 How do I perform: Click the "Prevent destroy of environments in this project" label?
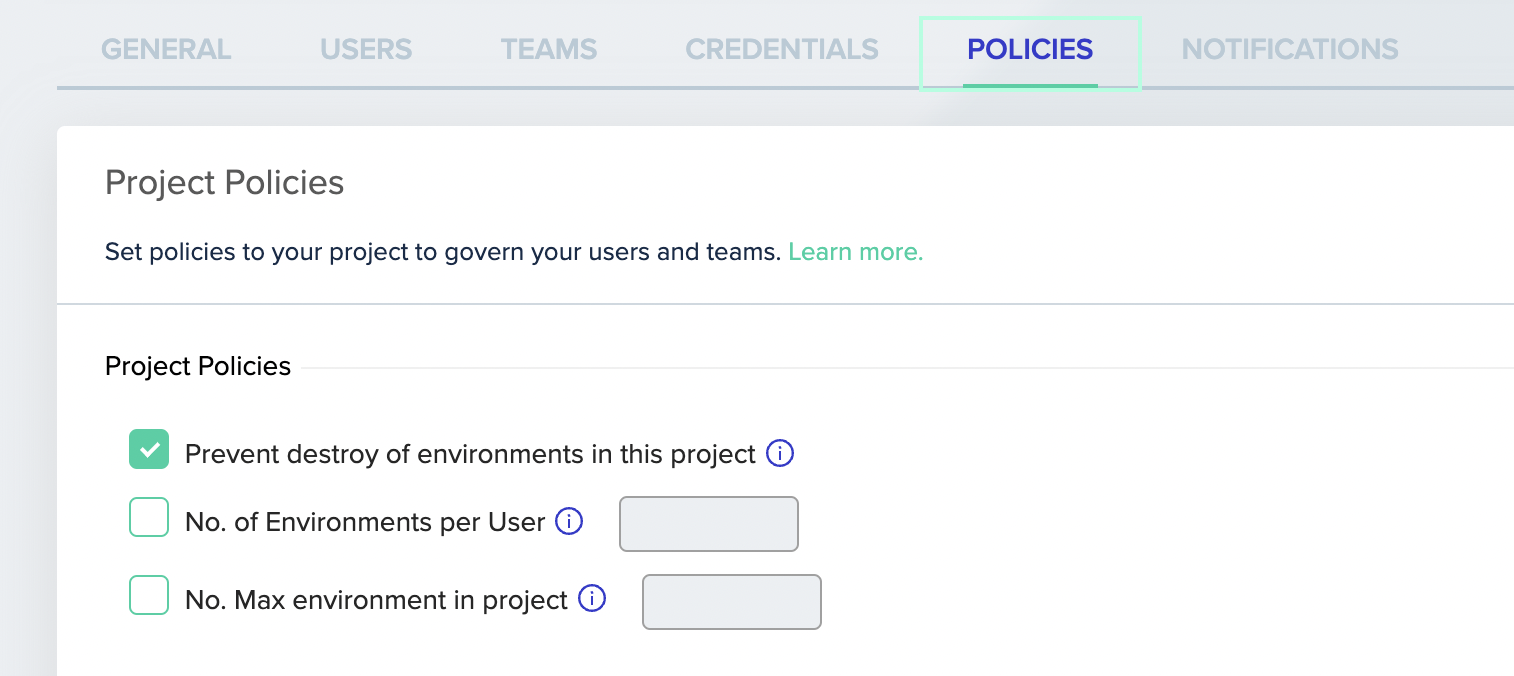click(470, 455)
